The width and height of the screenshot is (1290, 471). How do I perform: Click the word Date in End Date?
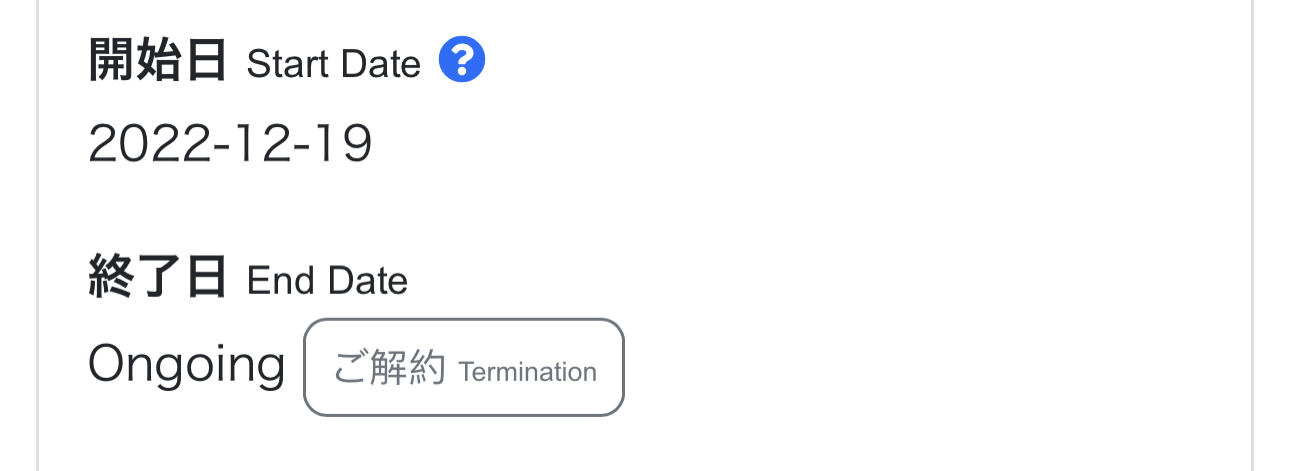(367, 281)
